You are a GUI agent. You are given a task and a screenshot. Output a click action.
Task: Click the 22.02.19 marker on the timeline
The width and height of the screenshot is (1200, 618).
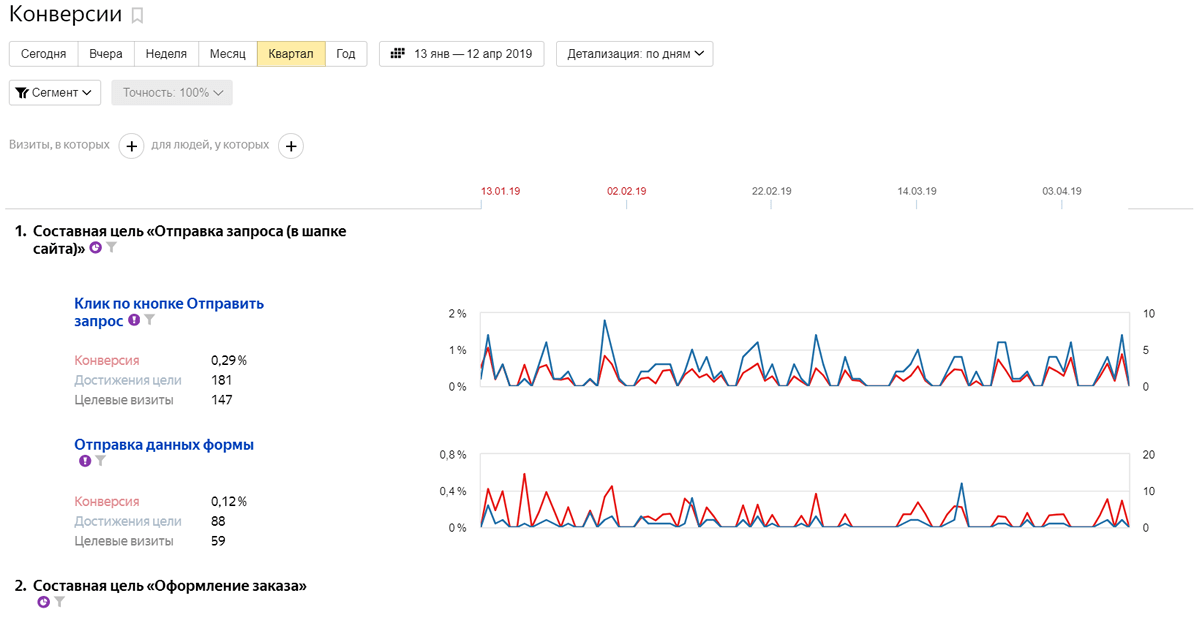pos(771,191)
